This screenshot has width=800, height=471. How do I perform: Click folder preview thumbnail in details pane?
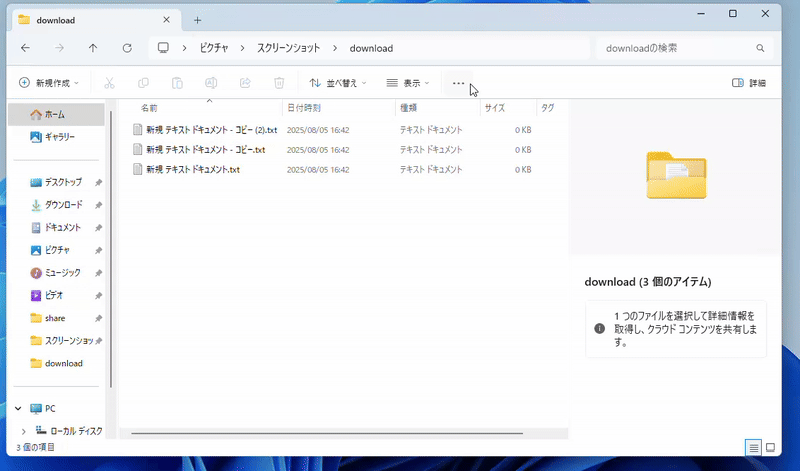point(677,175)
